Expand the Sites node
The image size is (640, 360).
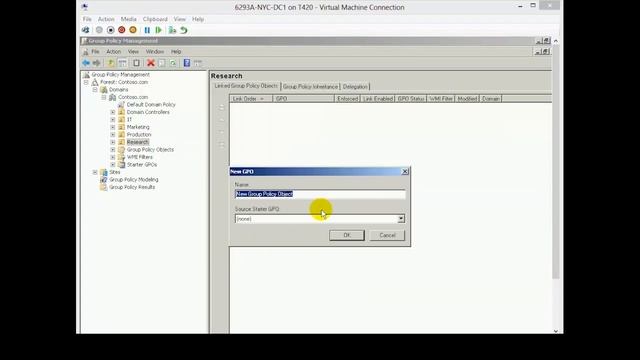[x=95, y=172]
